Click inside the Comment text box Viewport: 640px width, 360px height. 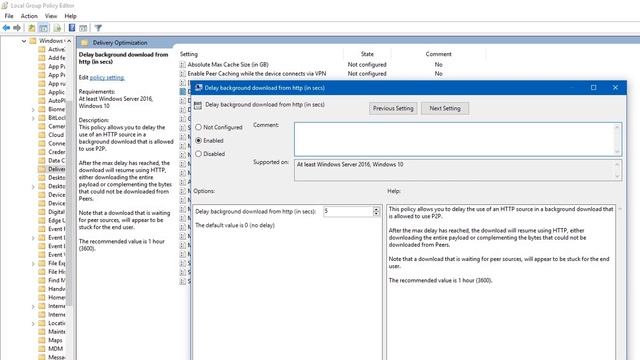click(x=455, y=139)
